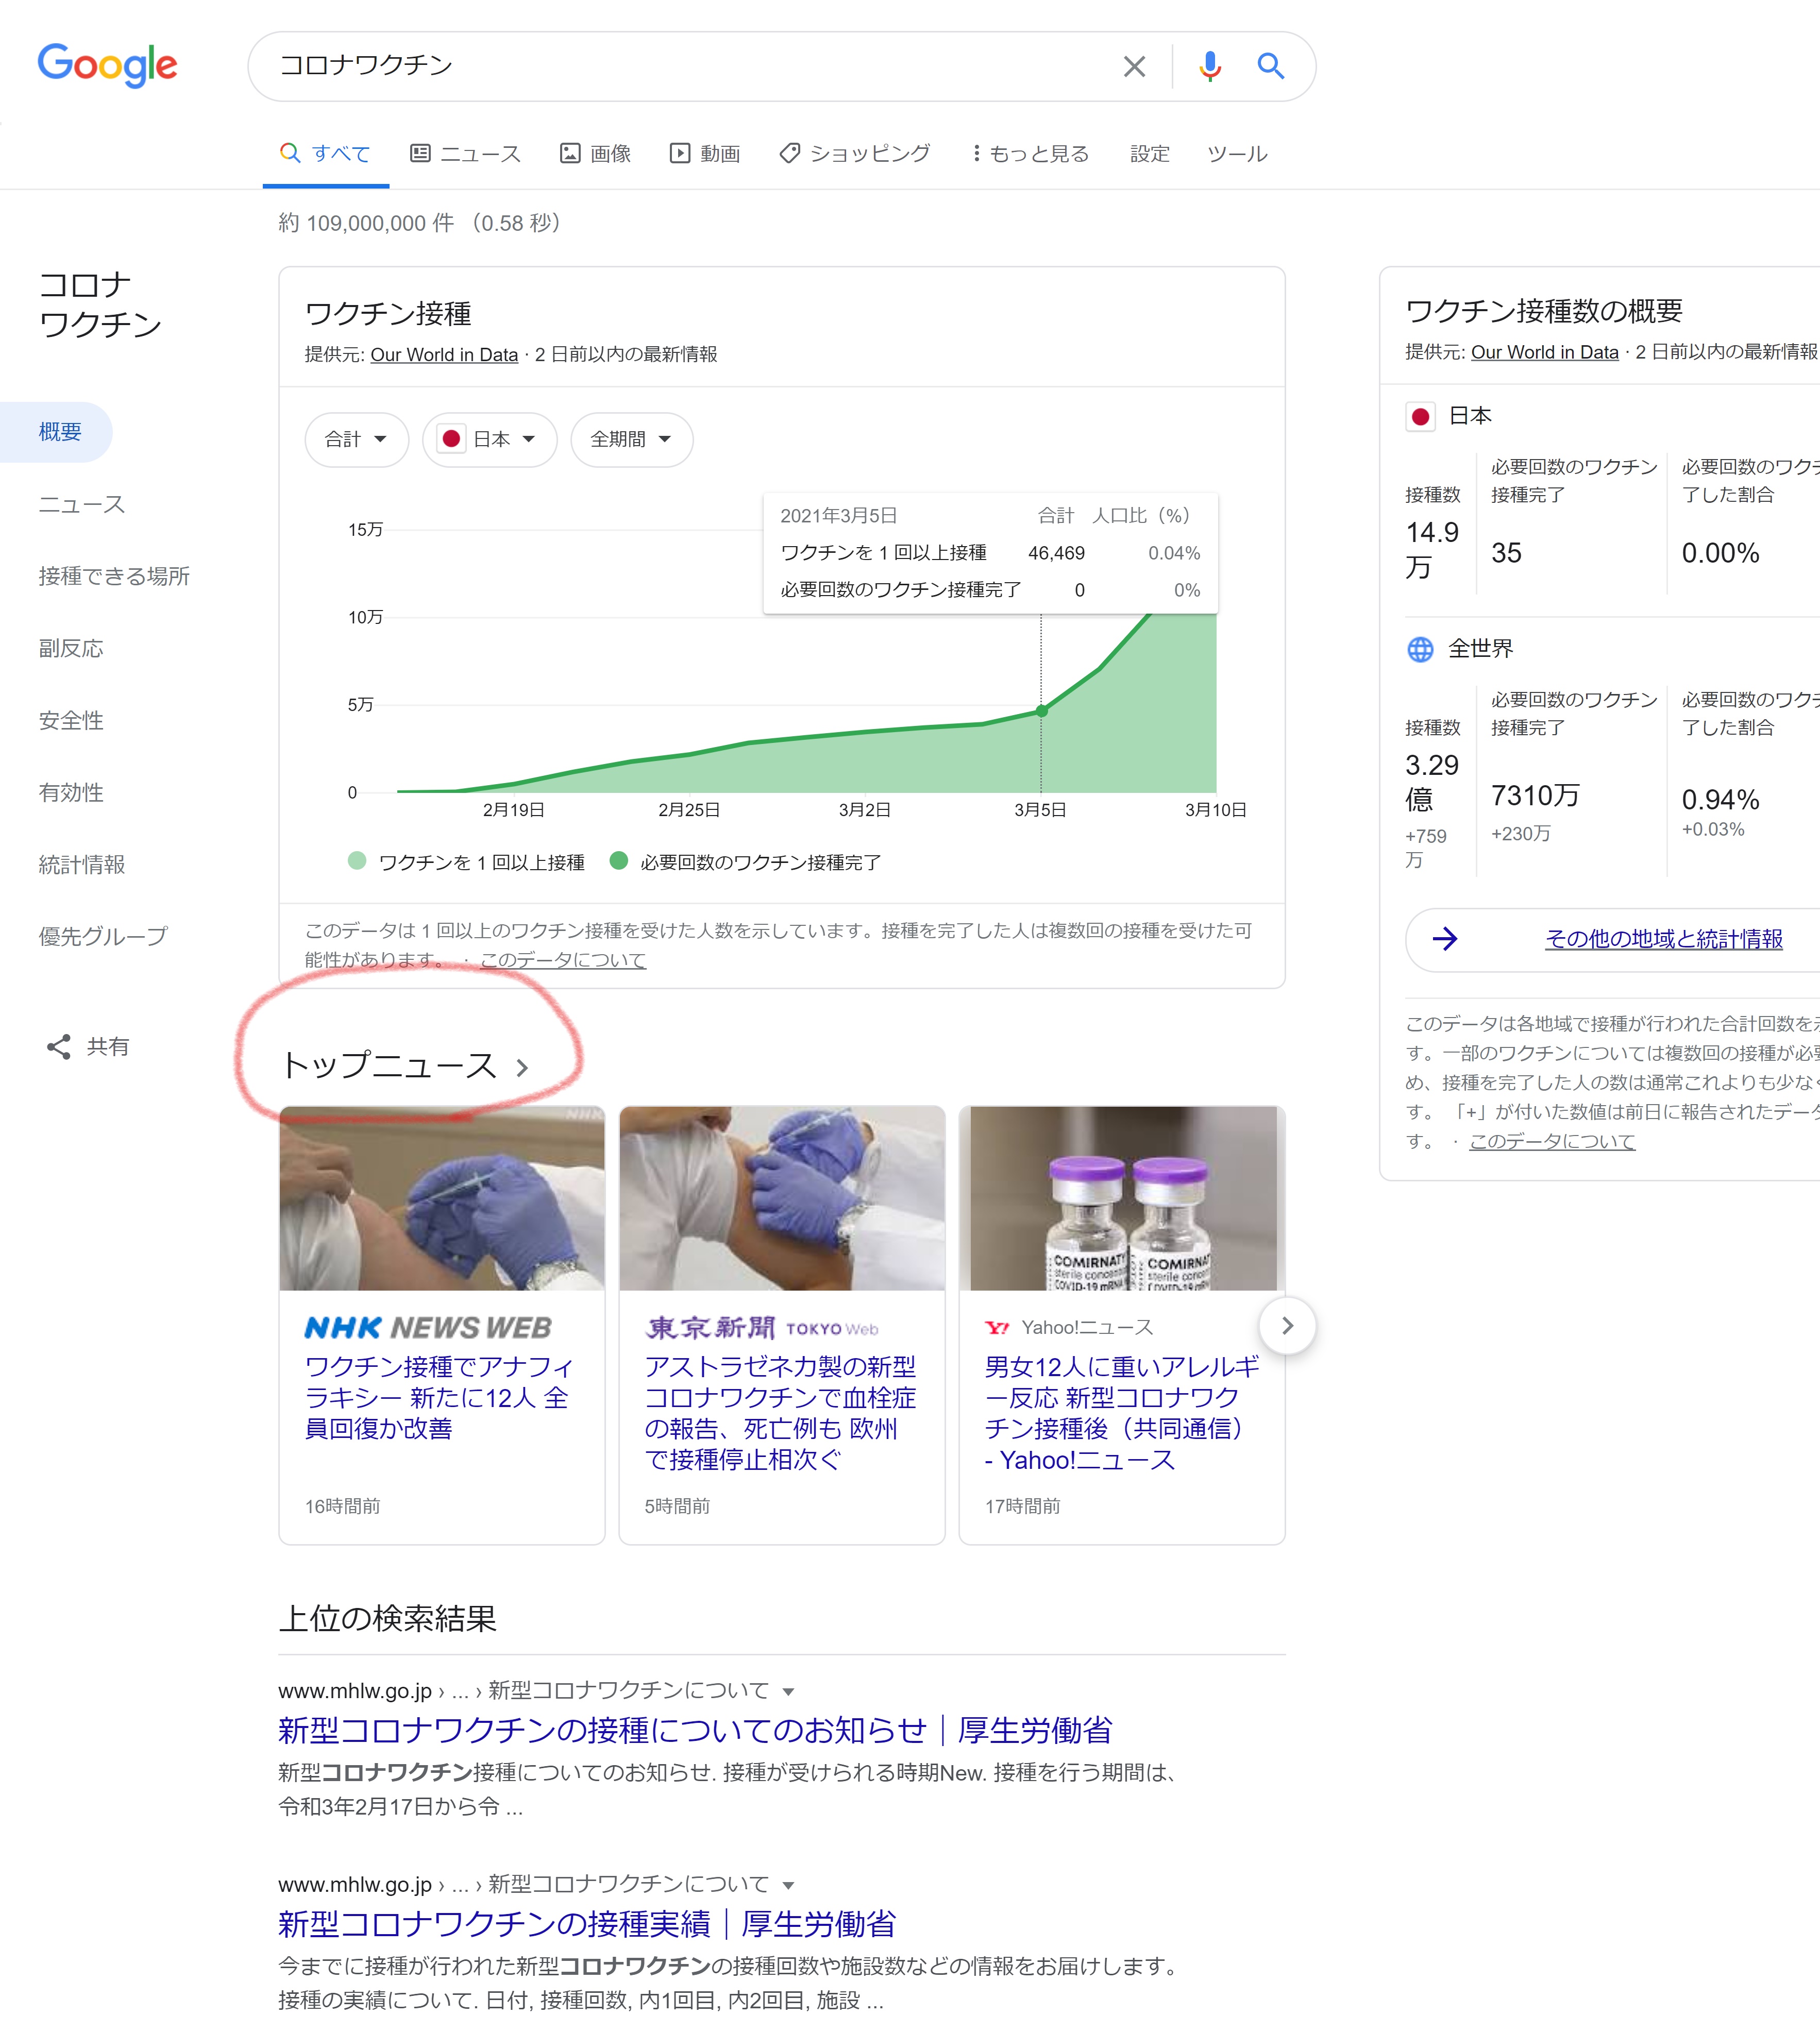
Task: Switch to the ショッピング tab
Action: tap(856, 153)
